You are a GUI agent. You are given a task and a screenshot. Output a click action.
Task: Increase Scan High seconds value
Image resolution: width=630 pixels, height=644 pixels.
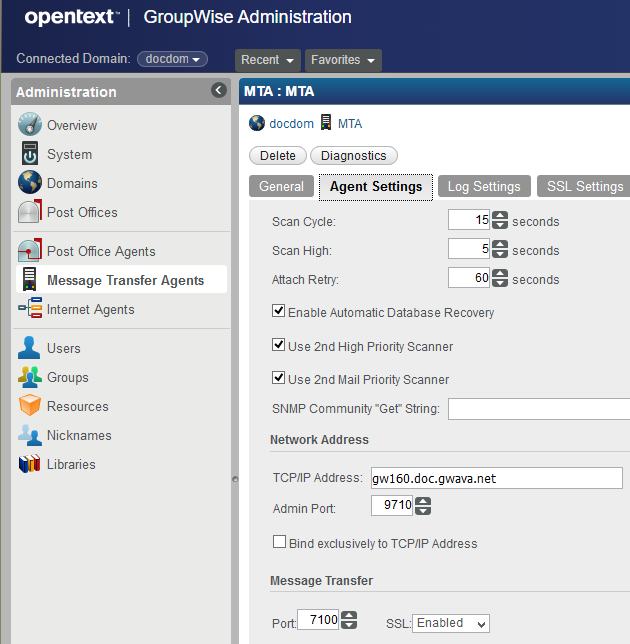[x=500, y=244]
